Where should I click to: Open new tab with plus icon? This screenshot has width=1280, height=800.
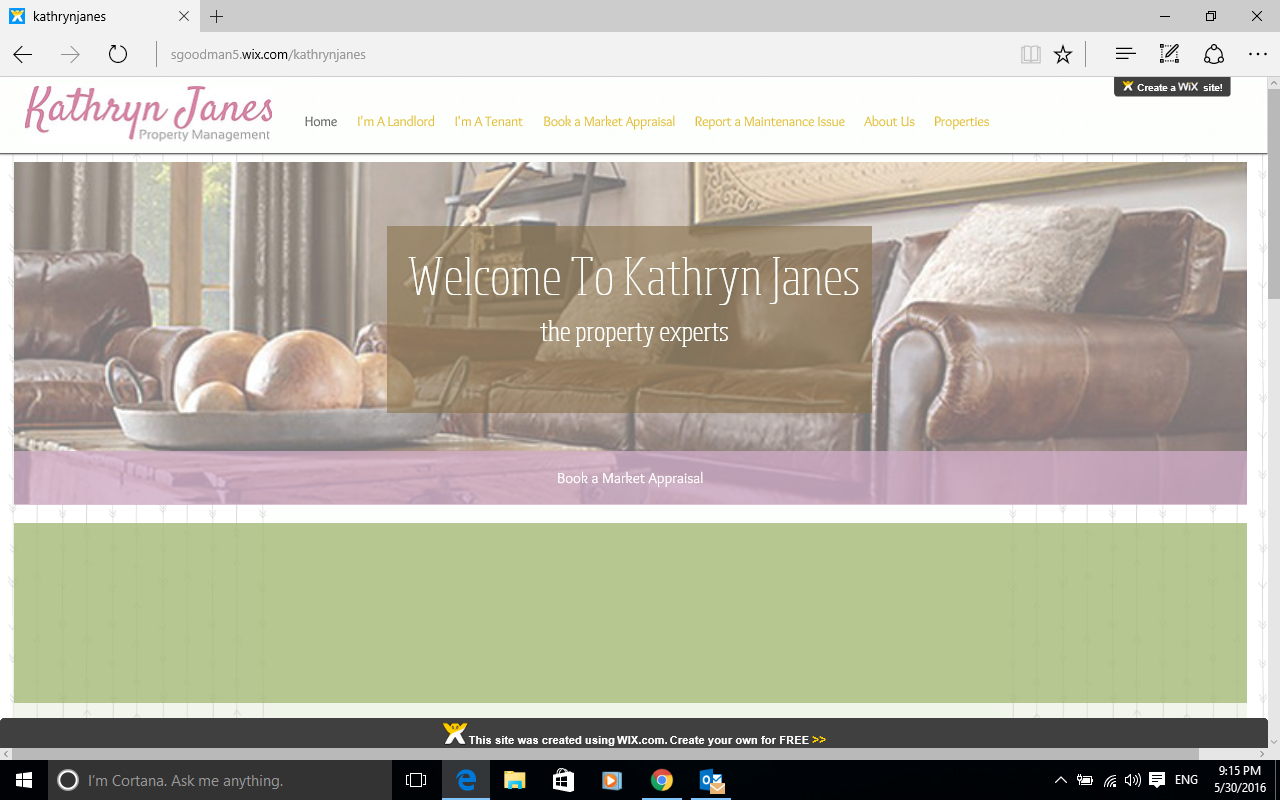(217, 17)
